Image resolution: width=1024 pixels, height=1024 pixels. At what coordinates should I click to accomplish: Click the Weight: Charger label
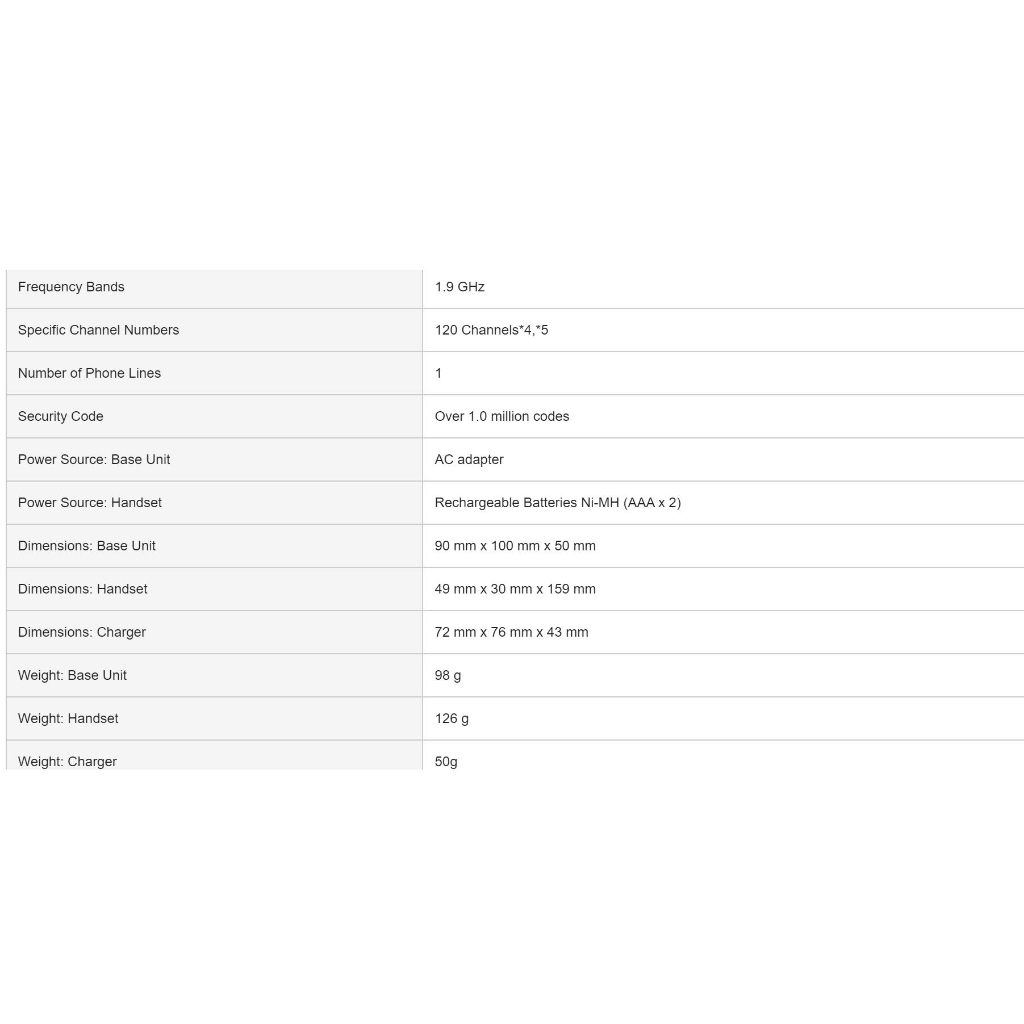click(x=67, y=760)
